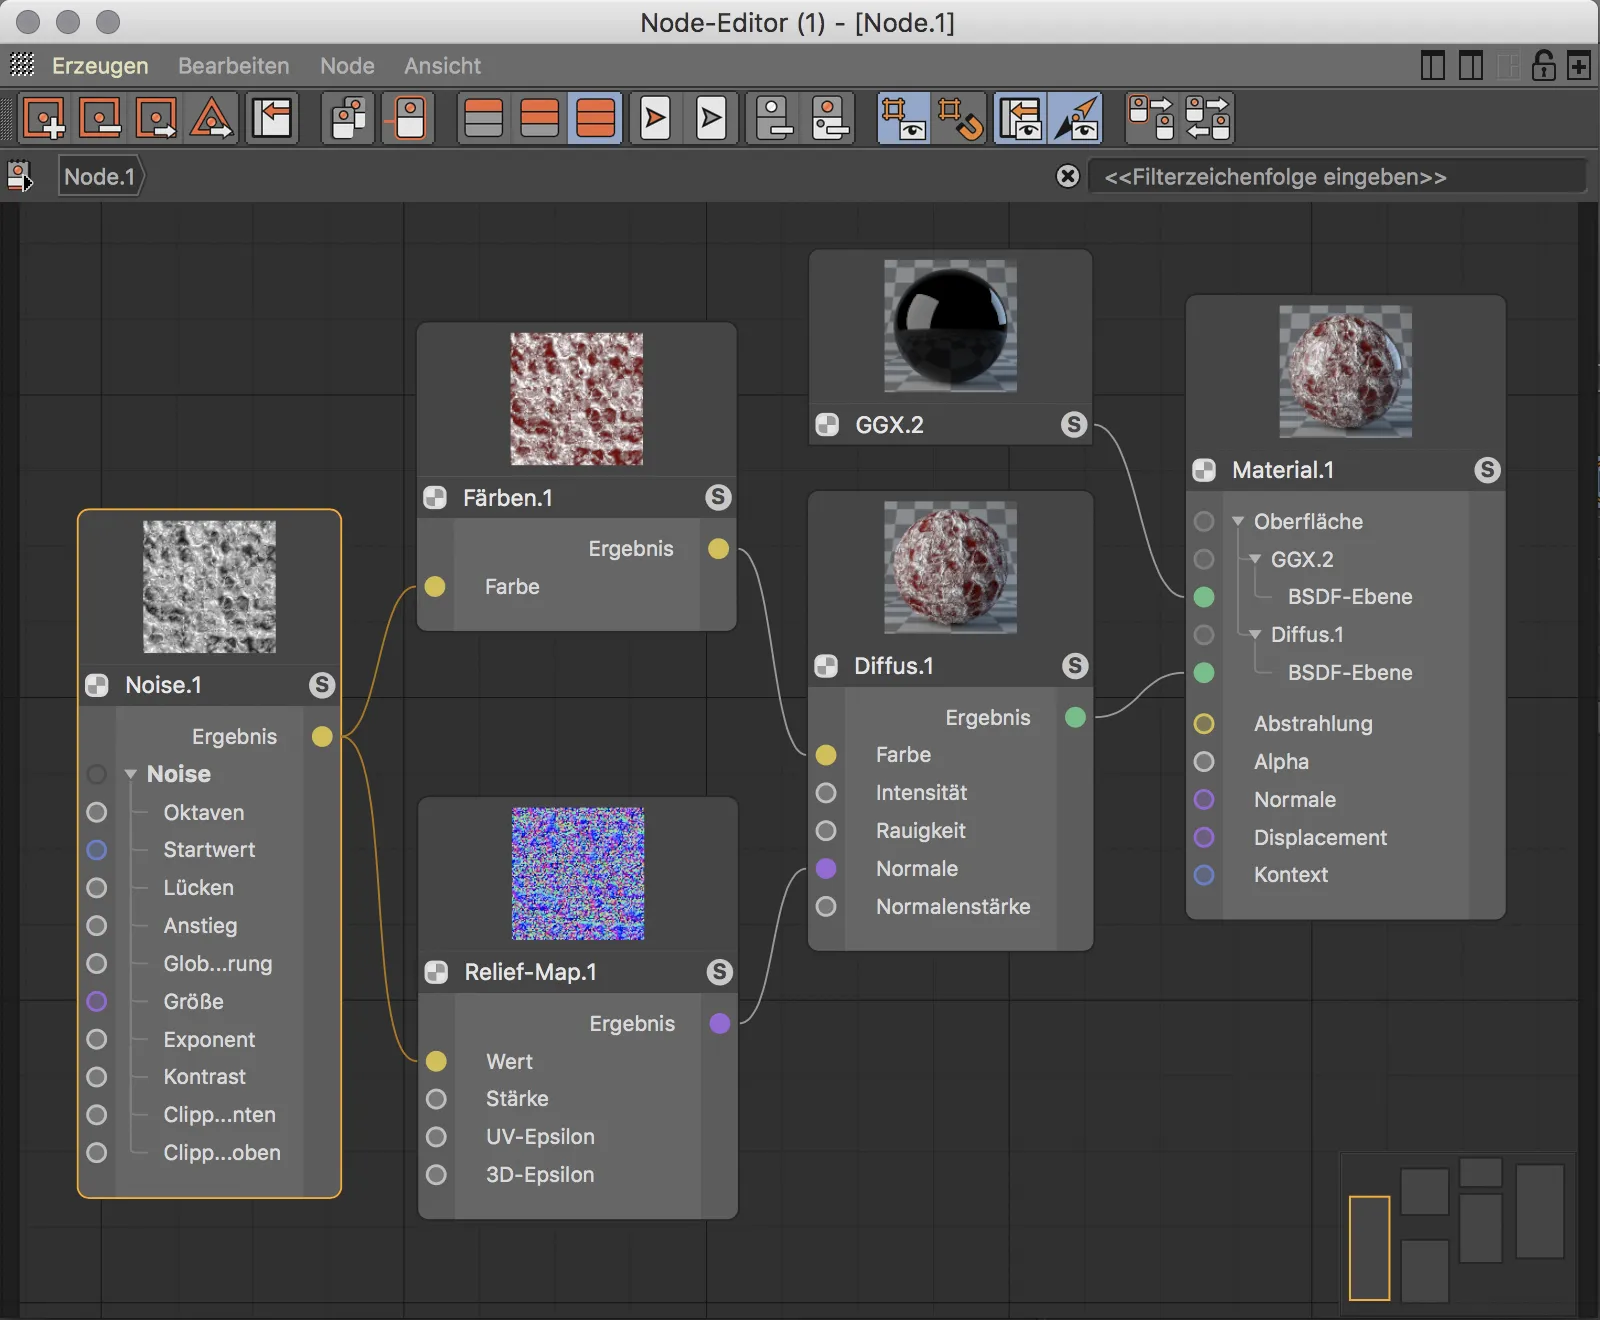1600x1320 pixels.
Task: Click the Oktaven input port in Noise.1
Action: (x=97, y=812)
